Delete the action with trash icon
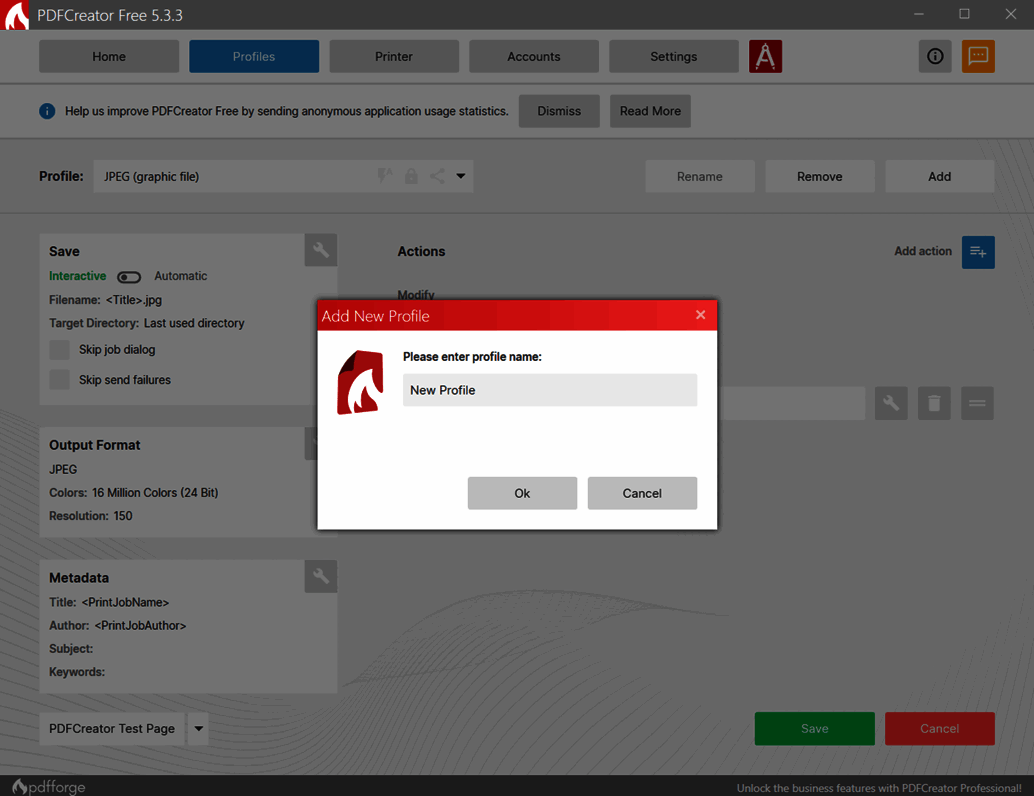Screen dimensions: 1034x796 tap(934, 403)
